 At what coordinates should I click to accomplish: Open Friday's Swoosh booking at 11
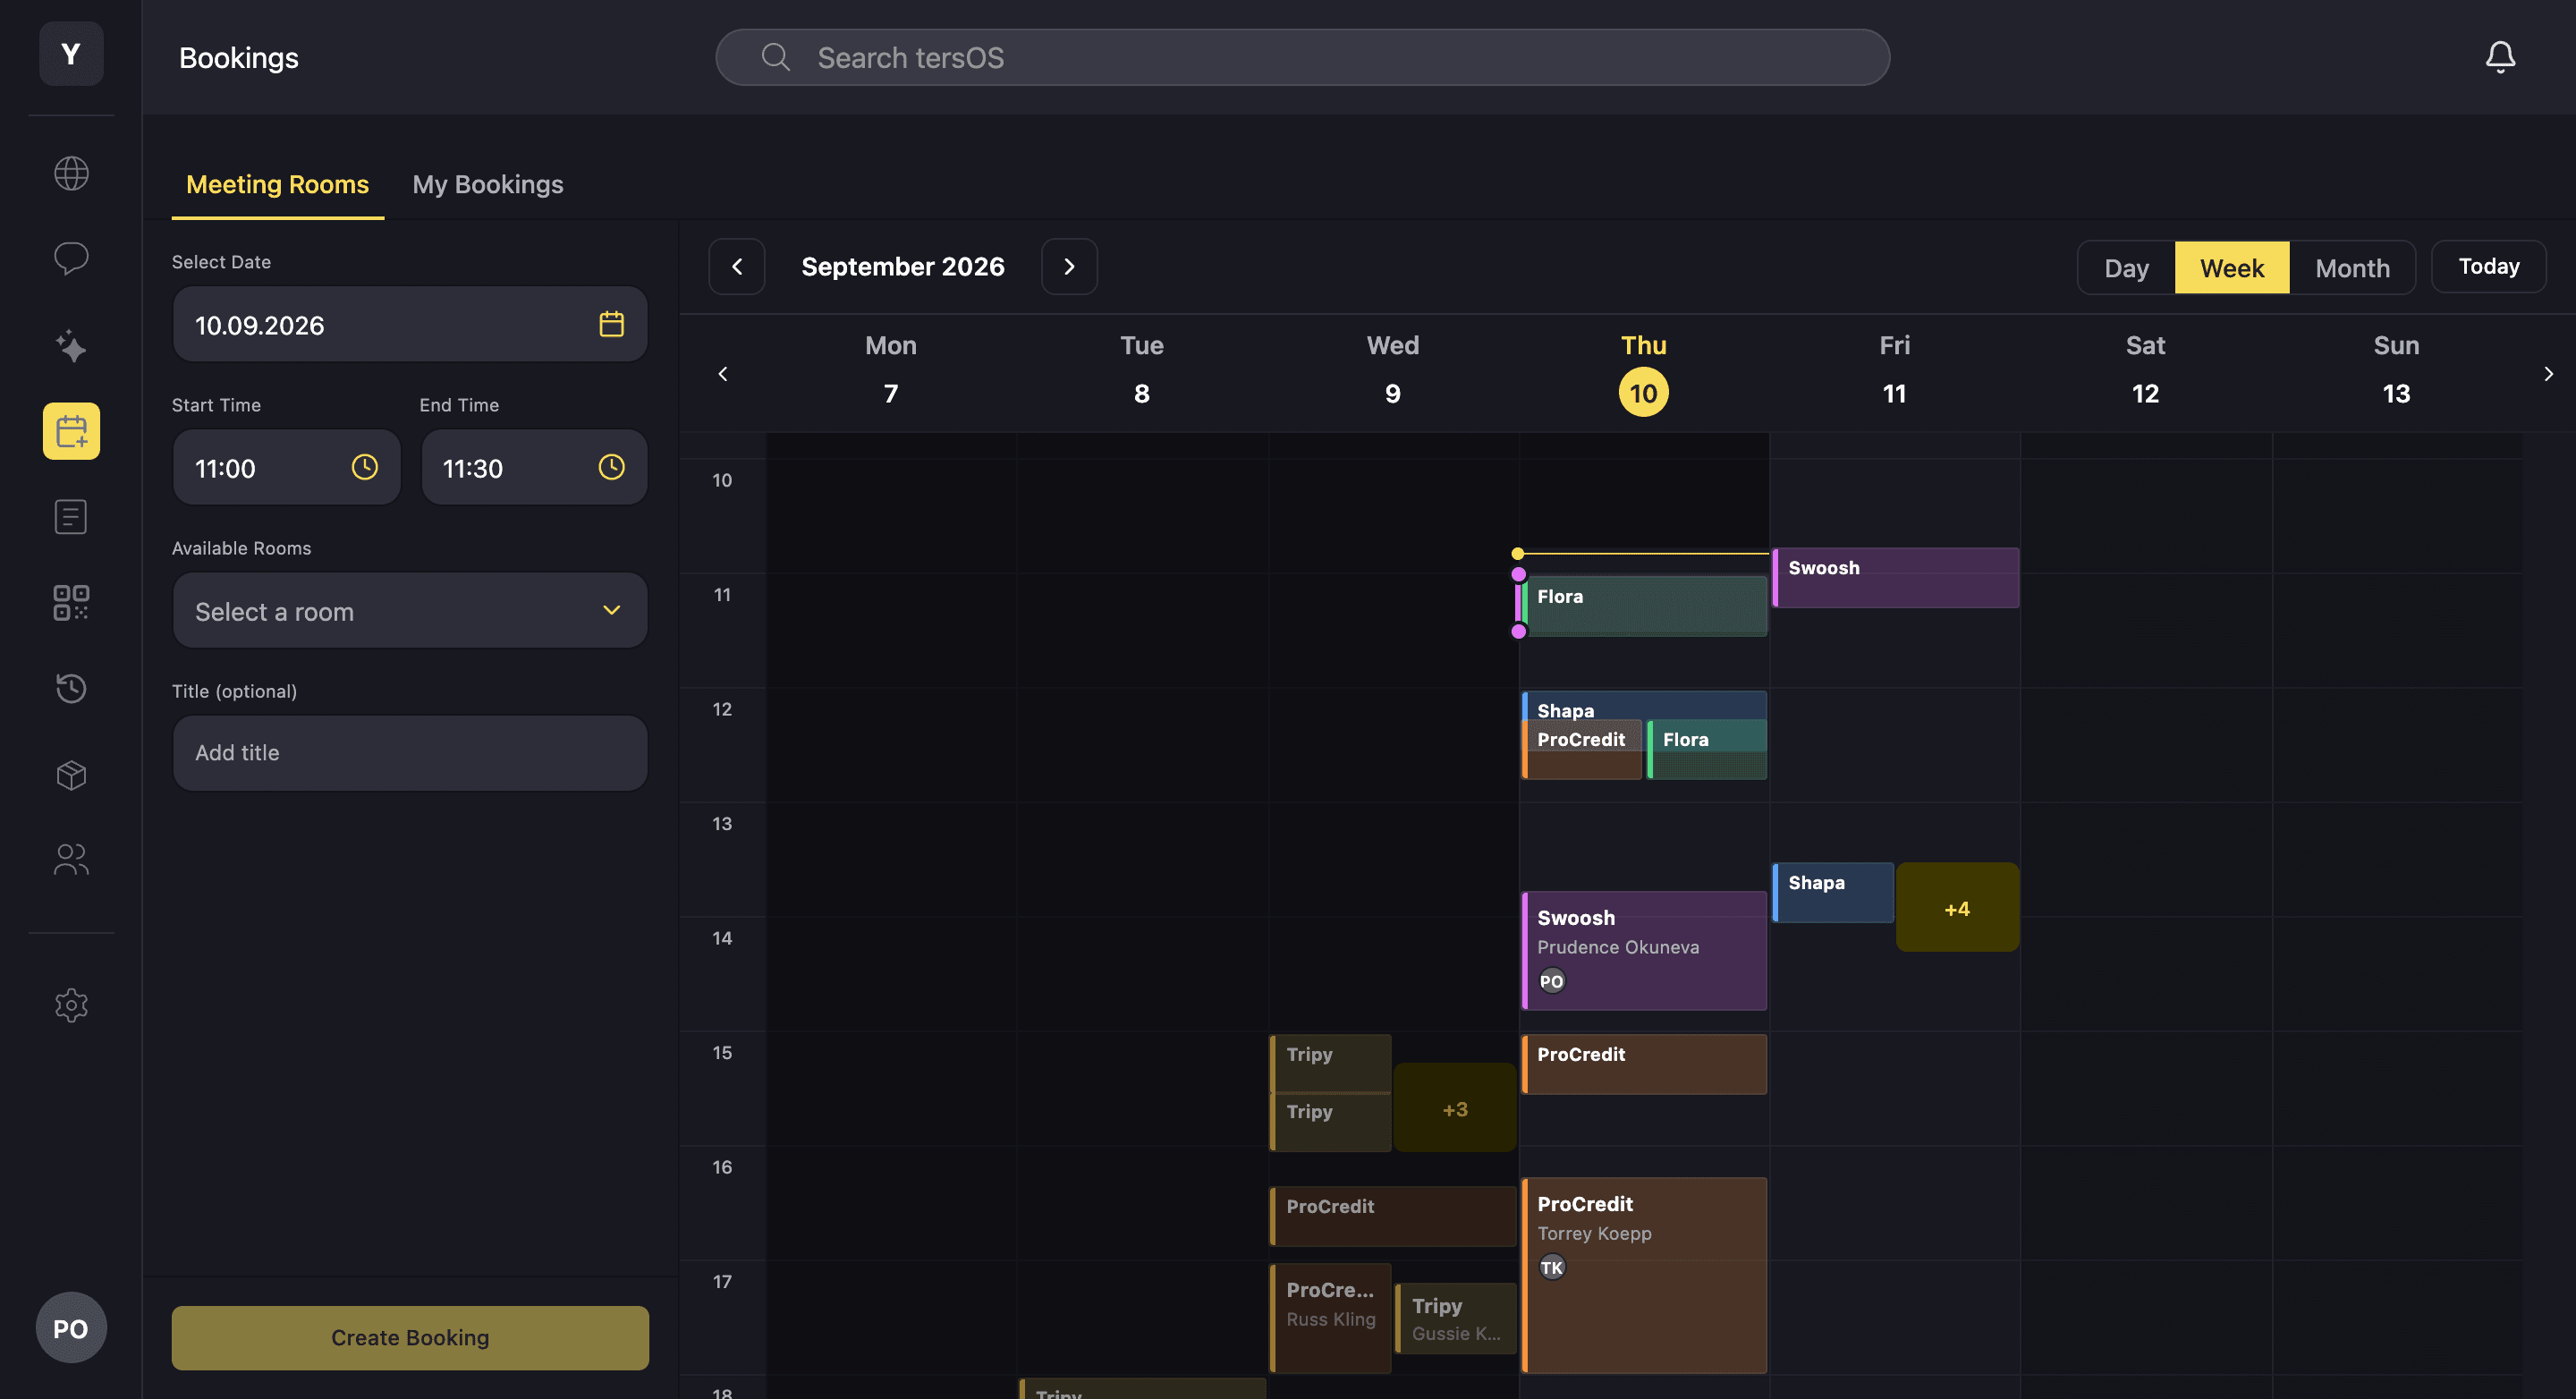point(1896,578)
